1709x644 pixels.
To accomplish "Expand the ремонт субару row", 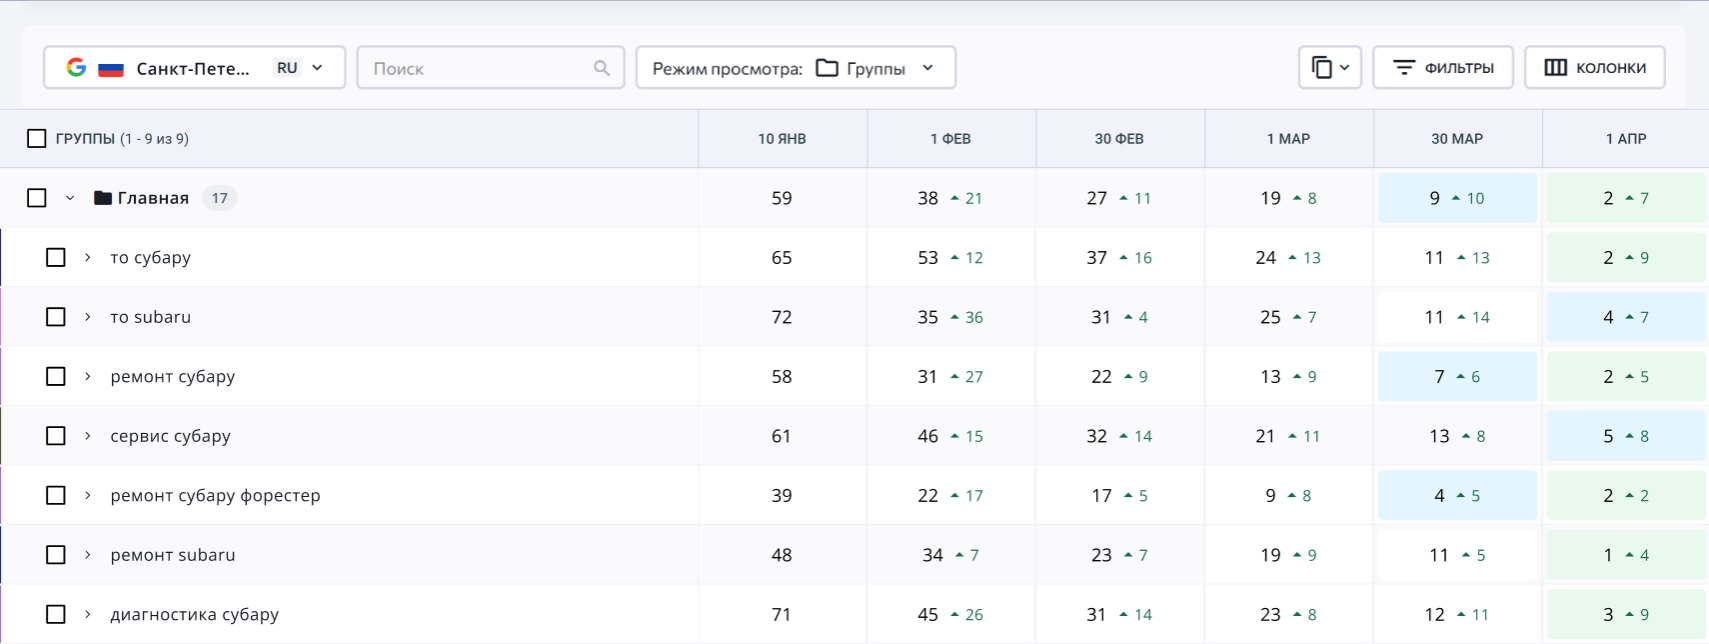I will point(88,377).
